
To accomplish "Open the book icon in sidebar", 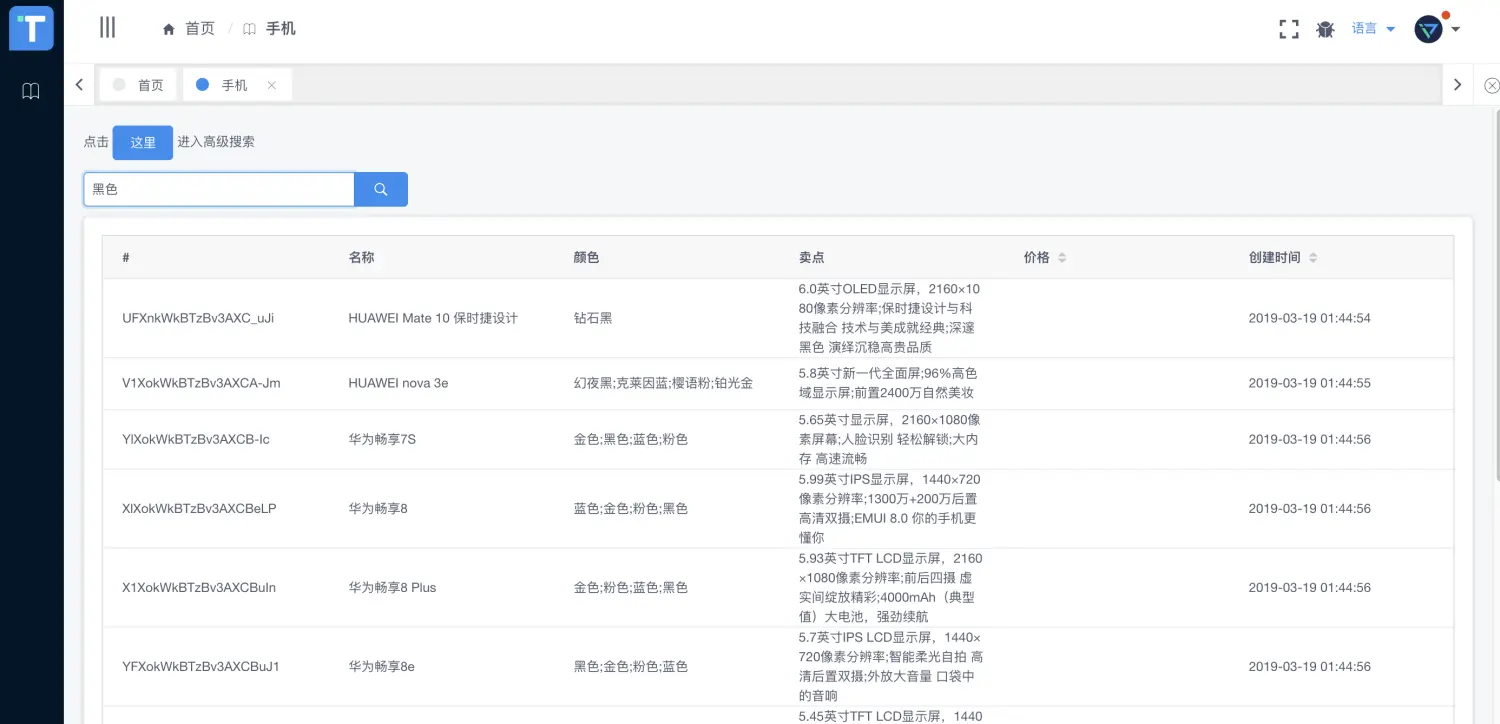I will coord(31,91).
